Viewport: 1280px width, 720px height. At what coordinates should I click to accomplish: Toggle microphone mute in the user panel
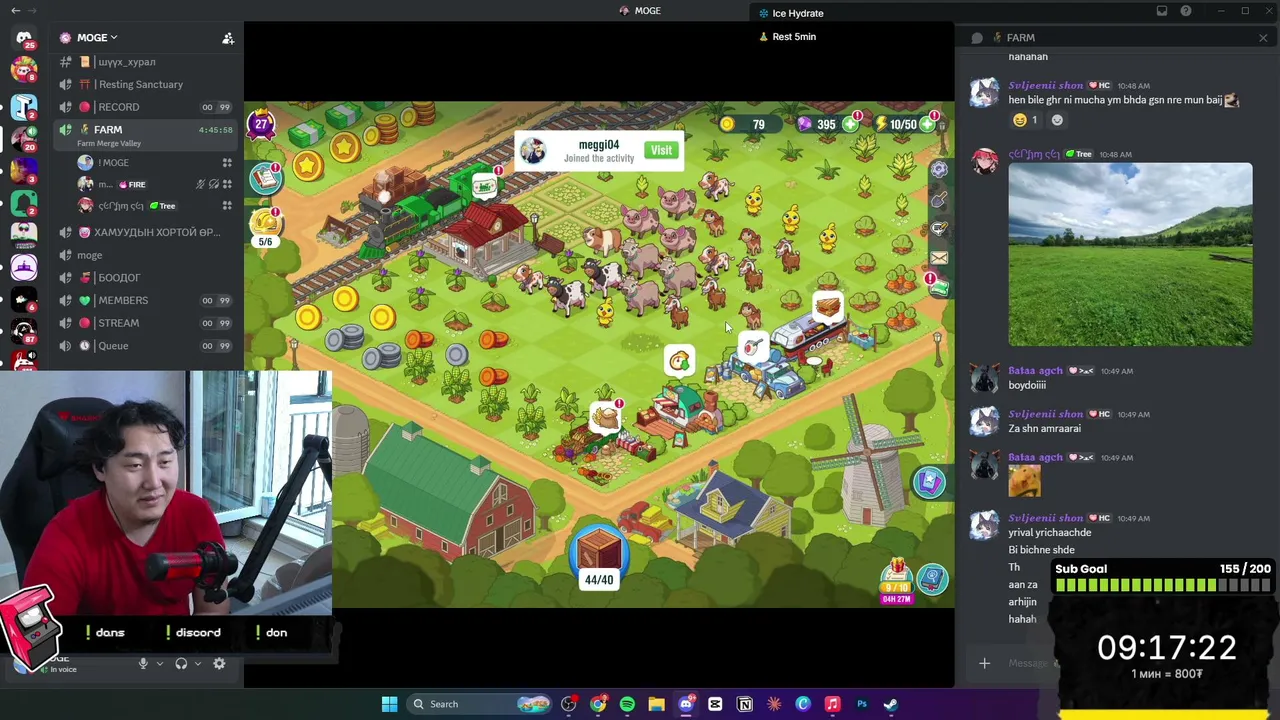(x=143, y=663)
